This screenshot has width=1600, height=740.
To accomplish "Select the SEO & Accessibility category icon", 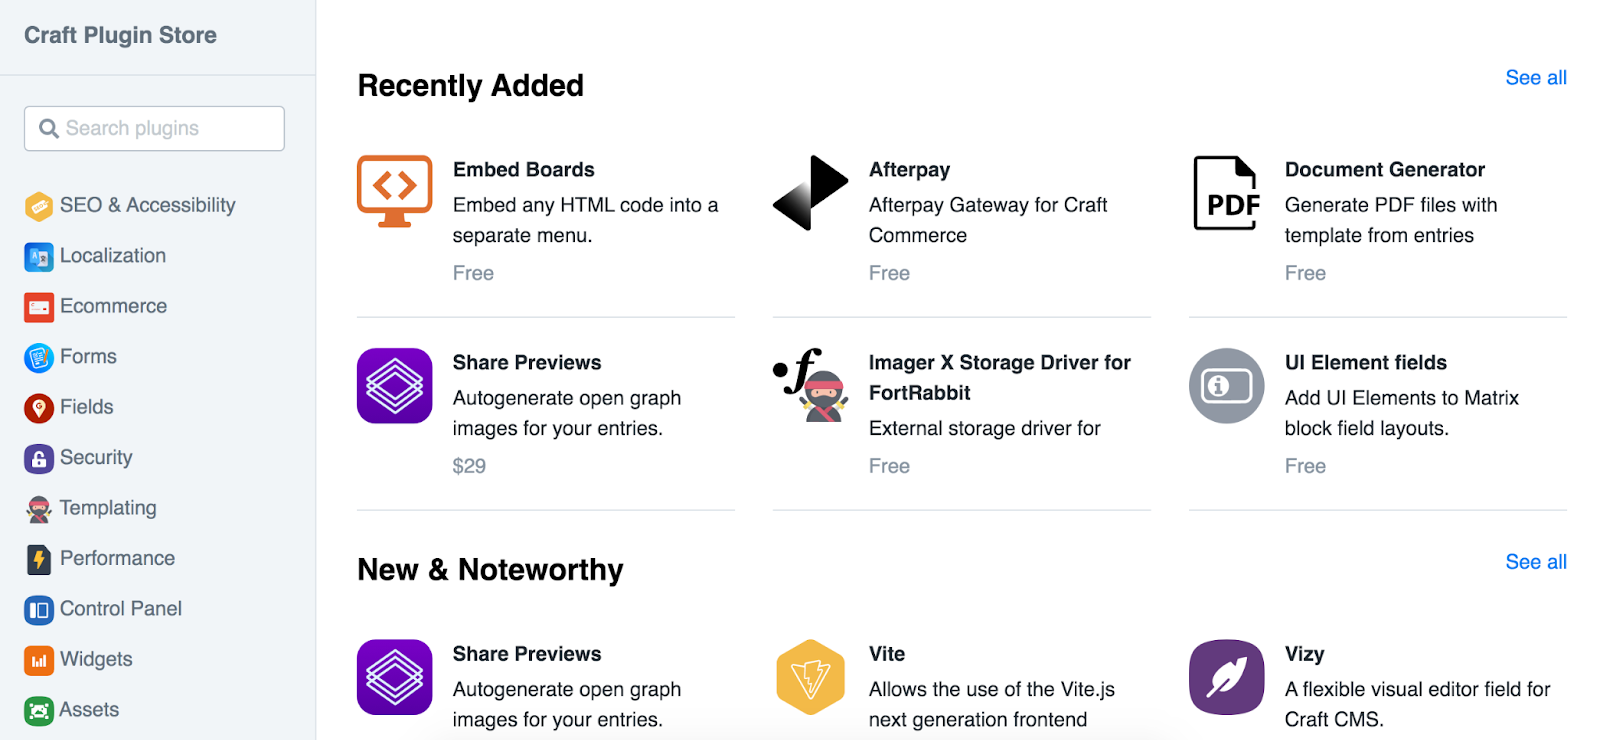I will pos(38,205).
